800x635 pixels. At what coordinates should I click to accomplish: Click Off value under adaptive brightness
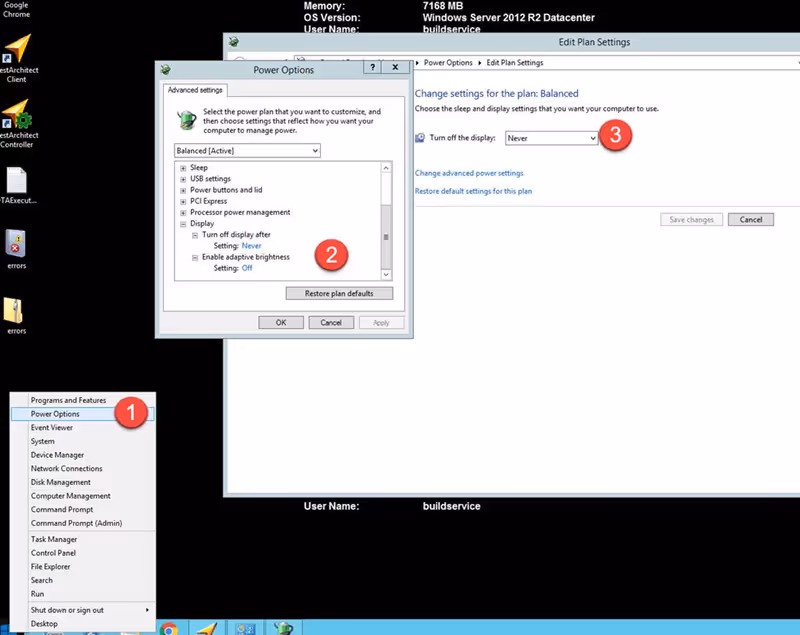247,268
